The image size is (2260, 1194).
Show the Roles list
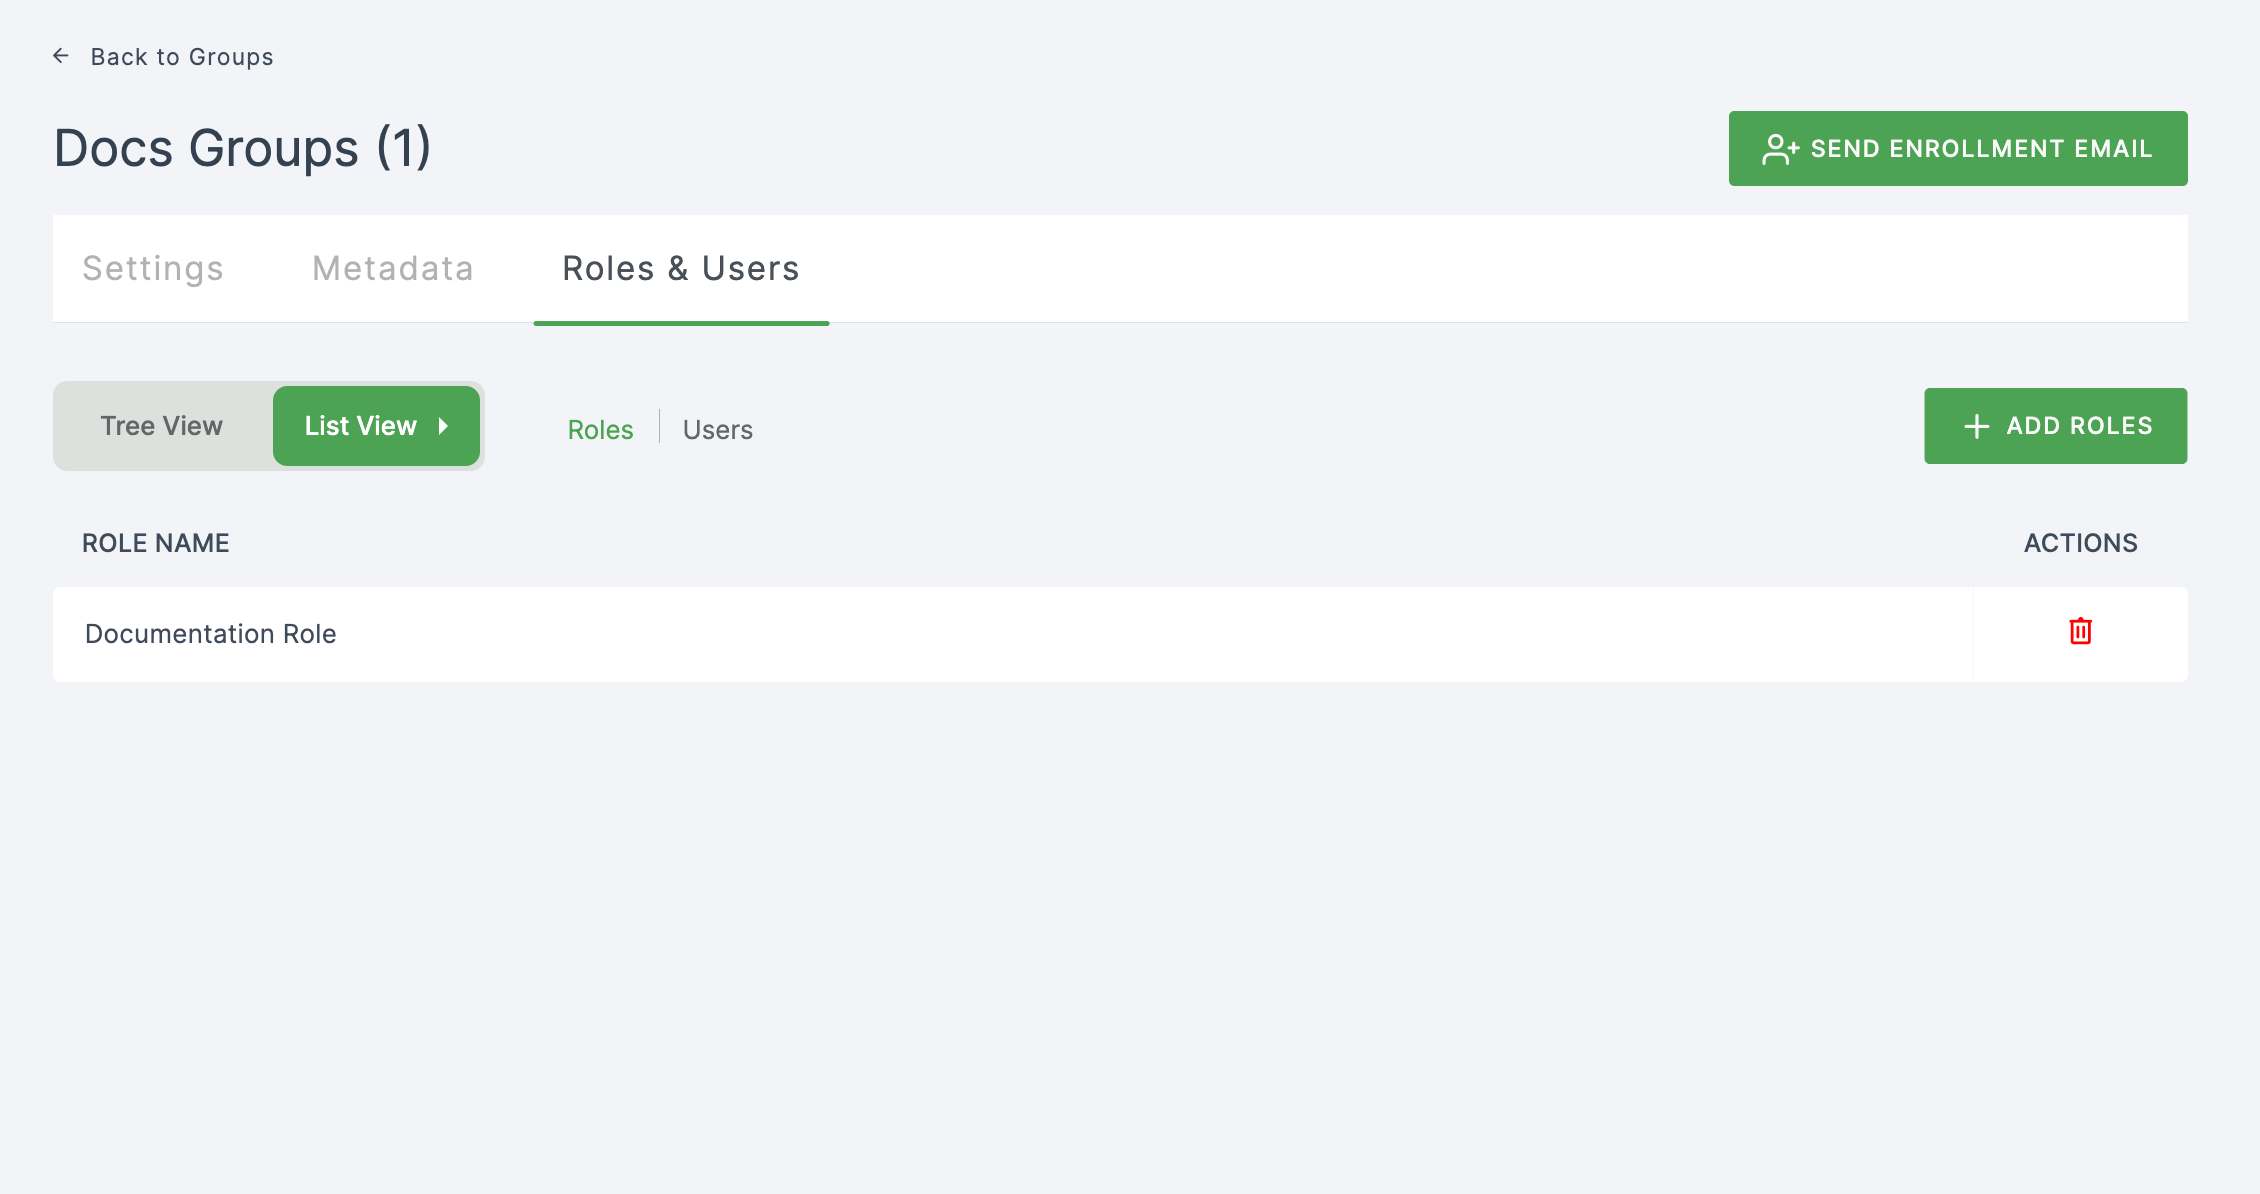pyautogui.click(x=601, y=430)
